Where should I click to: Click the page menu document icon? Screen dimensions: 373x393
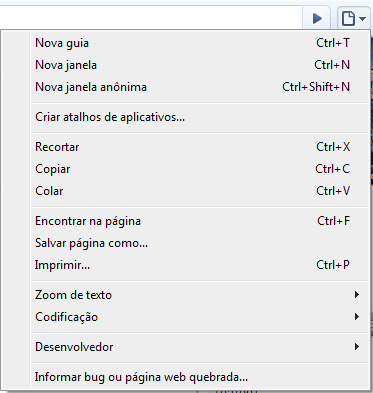point(348,18)
